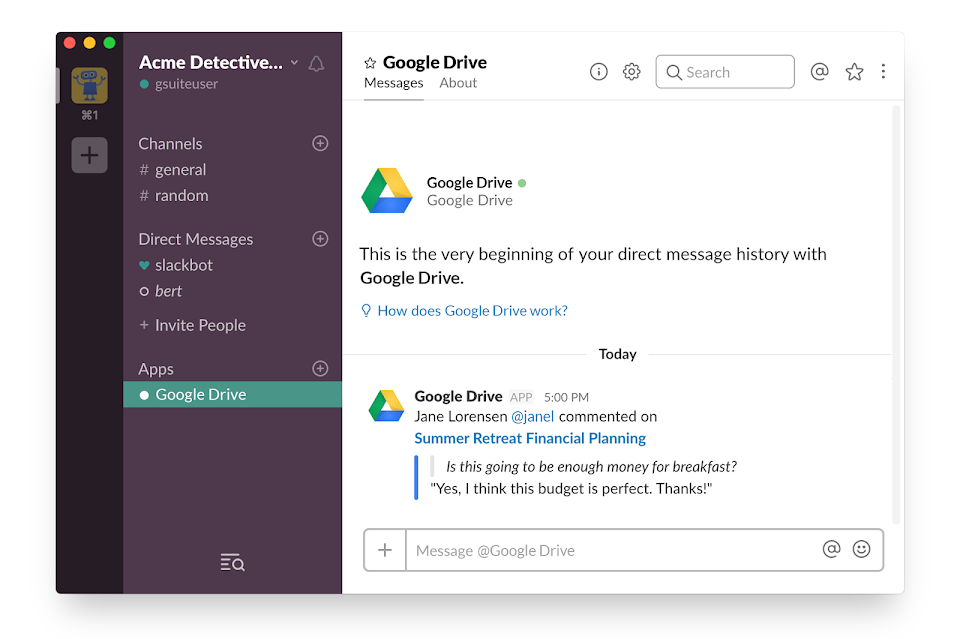
Task: Open the Acme Detective workspace icon
Action: pyautogui.click(x=89, y=85)
